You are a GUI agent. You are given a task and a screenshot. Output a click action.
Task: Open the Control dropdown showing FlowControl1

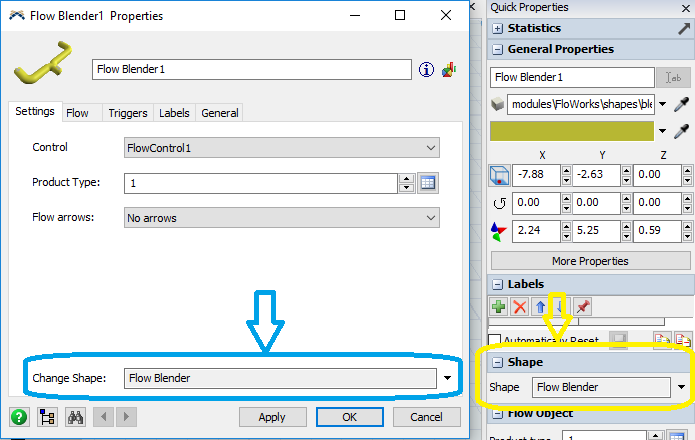coord(282,148)
